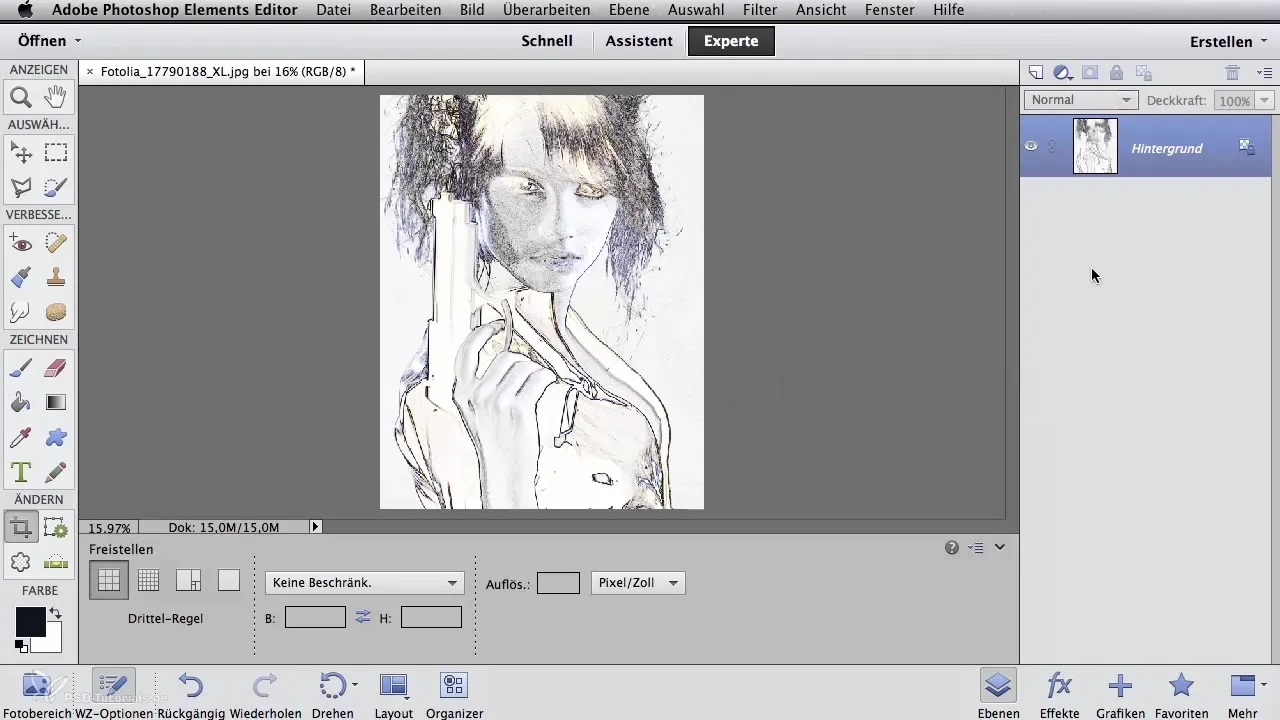This screenshot has height=720, width=1280.
Task: Click the H height input field
Action: [x=431, y=618]
